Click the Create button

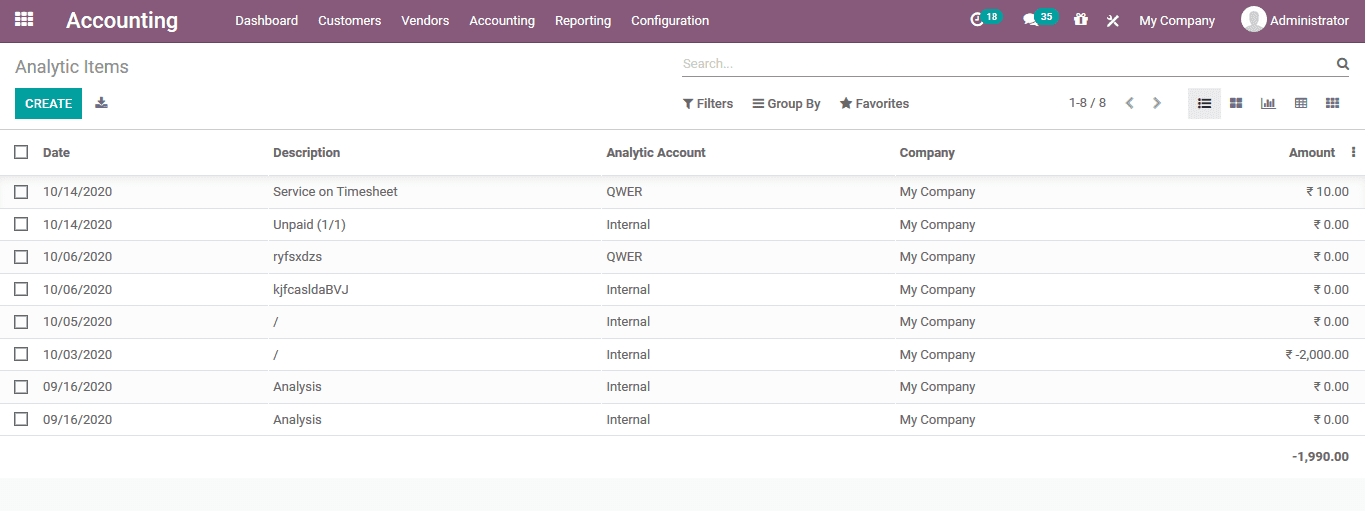(x=48, y=104)
